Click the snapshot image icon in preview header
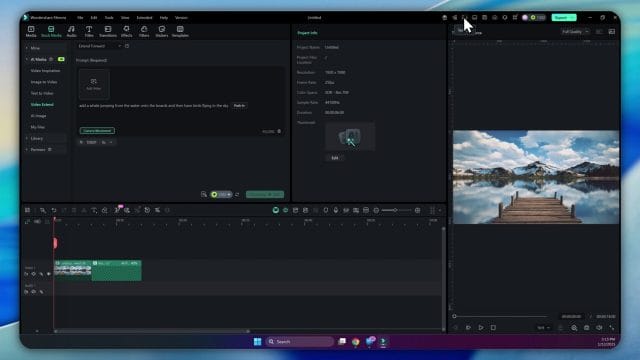The height and width of the screenshot is (360, 640). point(611,32)
